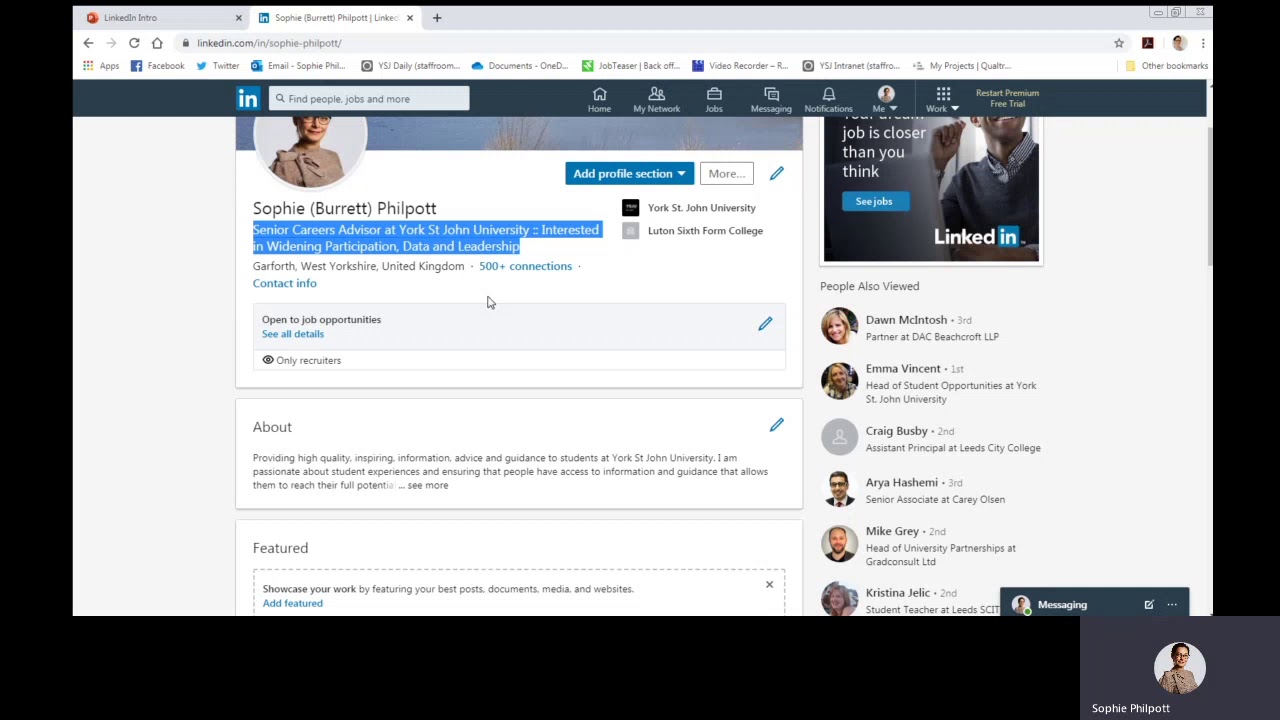1280x720 pixels.
Task: Click the LinkedIn search box
Action: coord(369,98)
